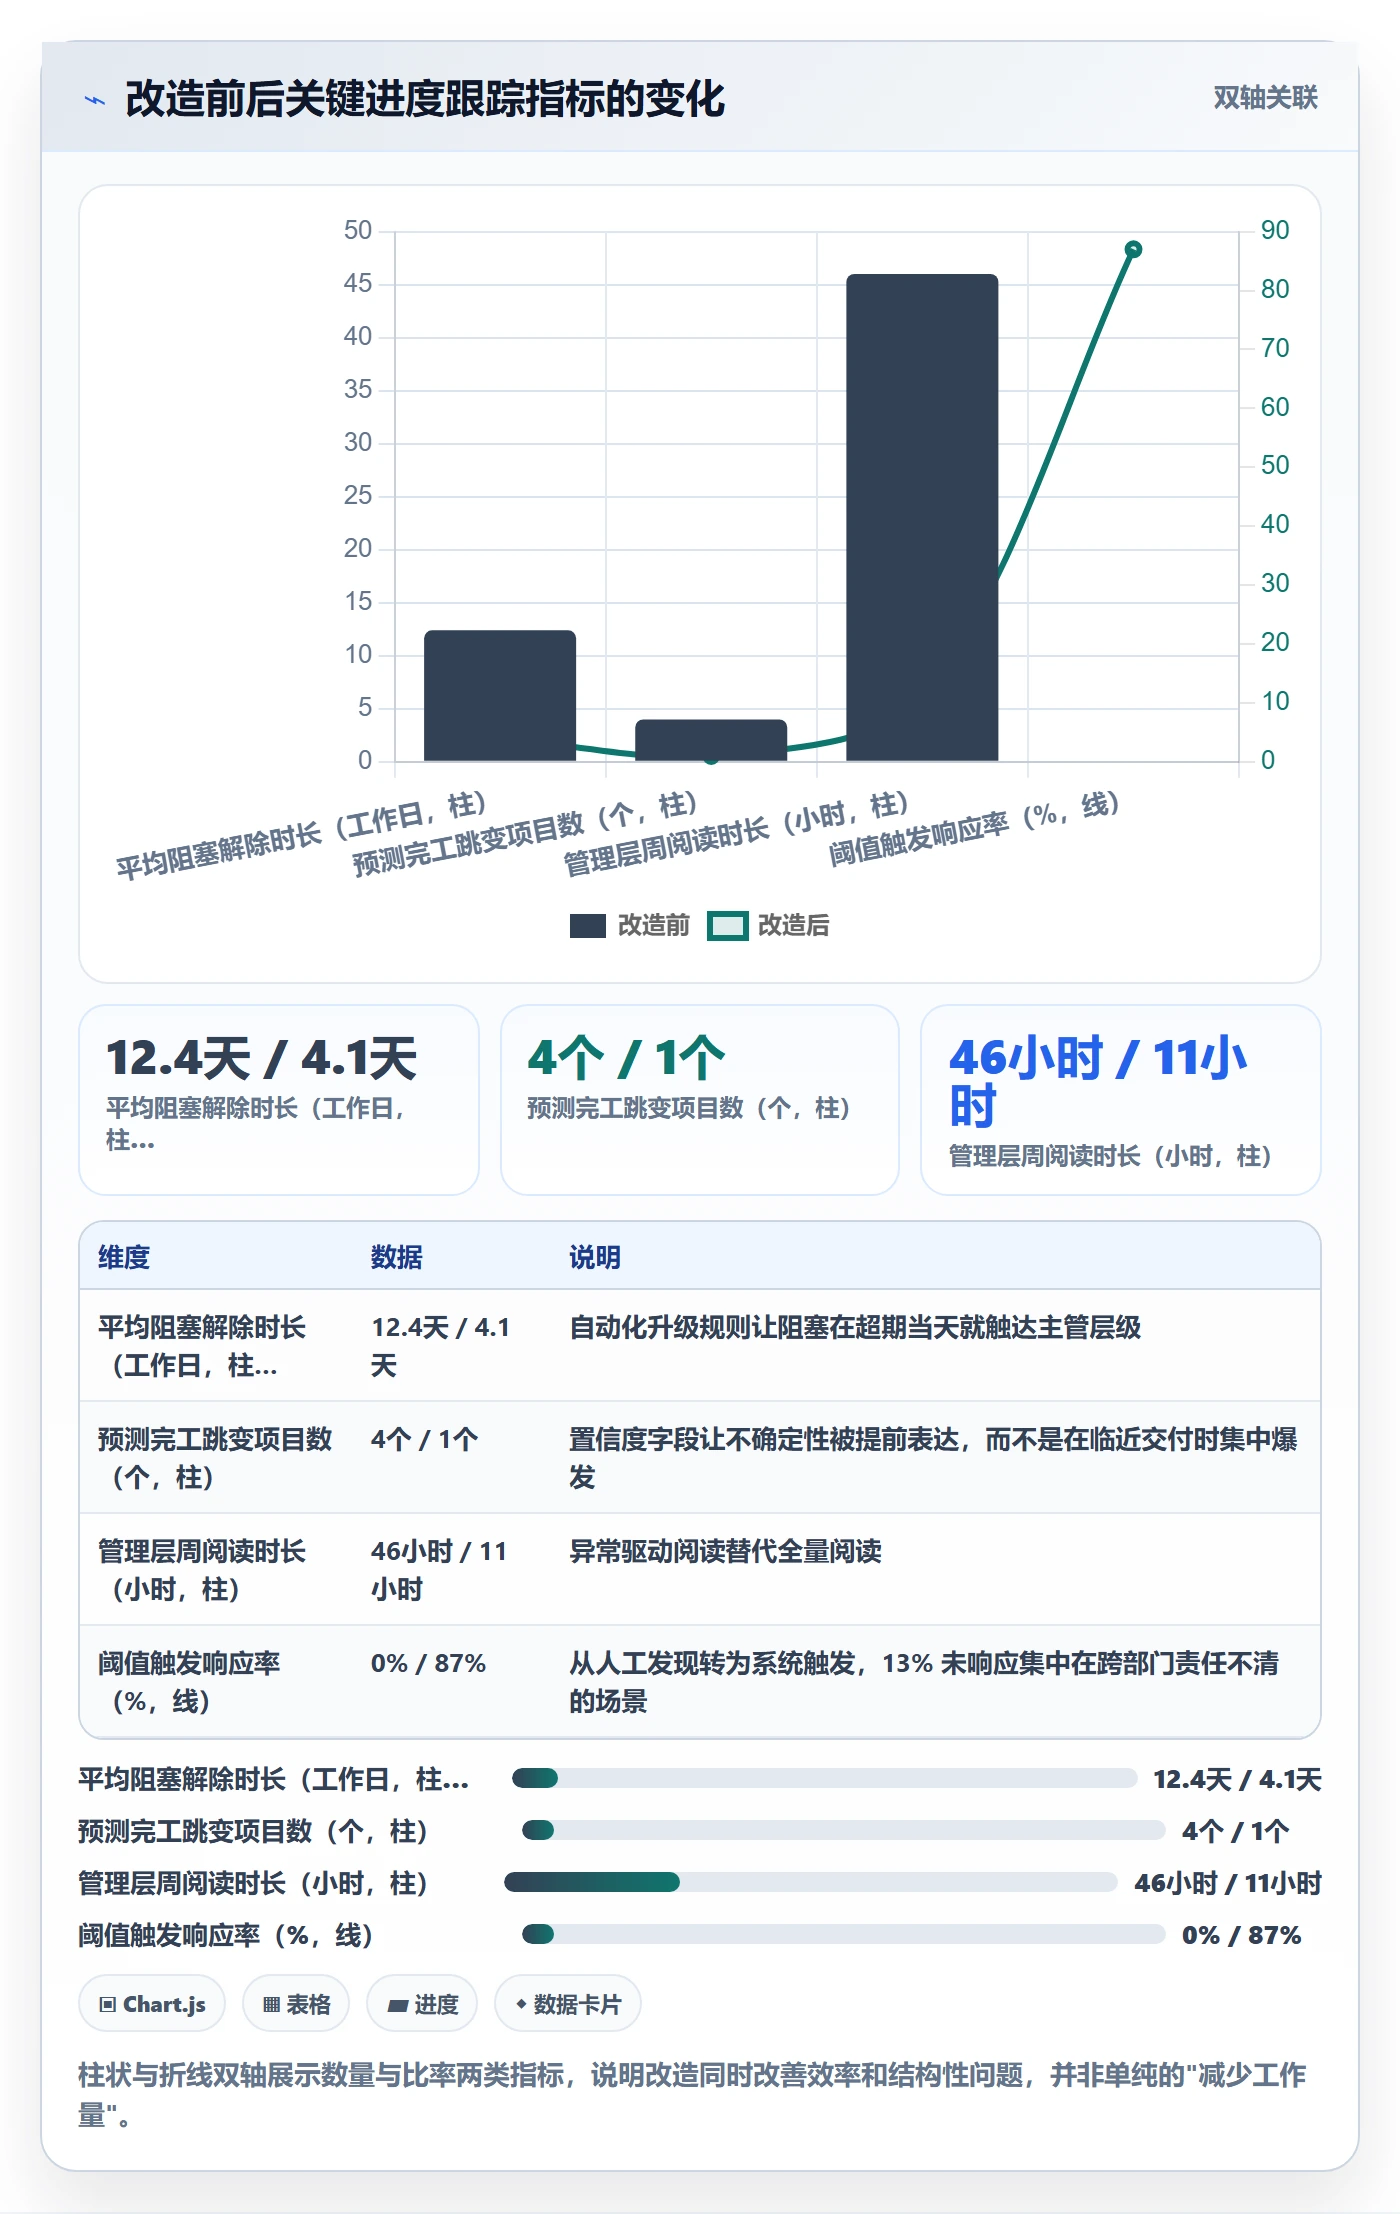Click the 0% / 87% table cell

[428, 1663]
